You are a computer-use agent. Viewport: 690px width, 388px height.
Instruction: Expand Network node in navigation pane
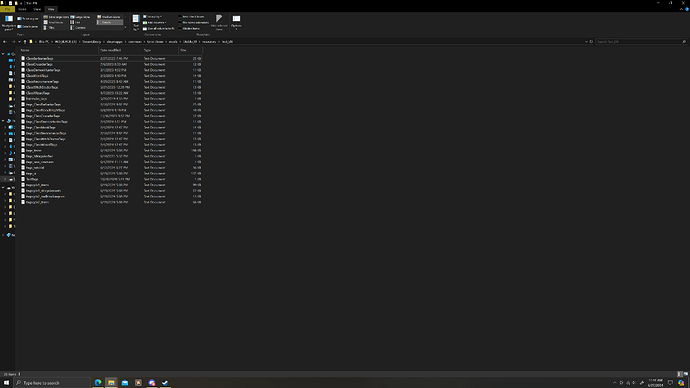3,235
